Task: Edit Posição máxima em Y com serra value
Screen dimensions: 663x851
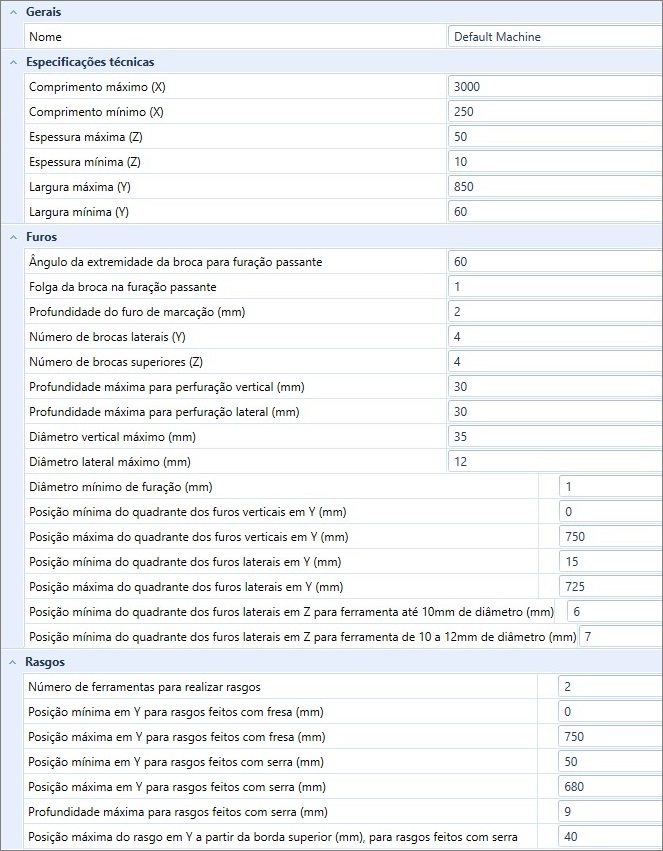Action: (610, 786)
